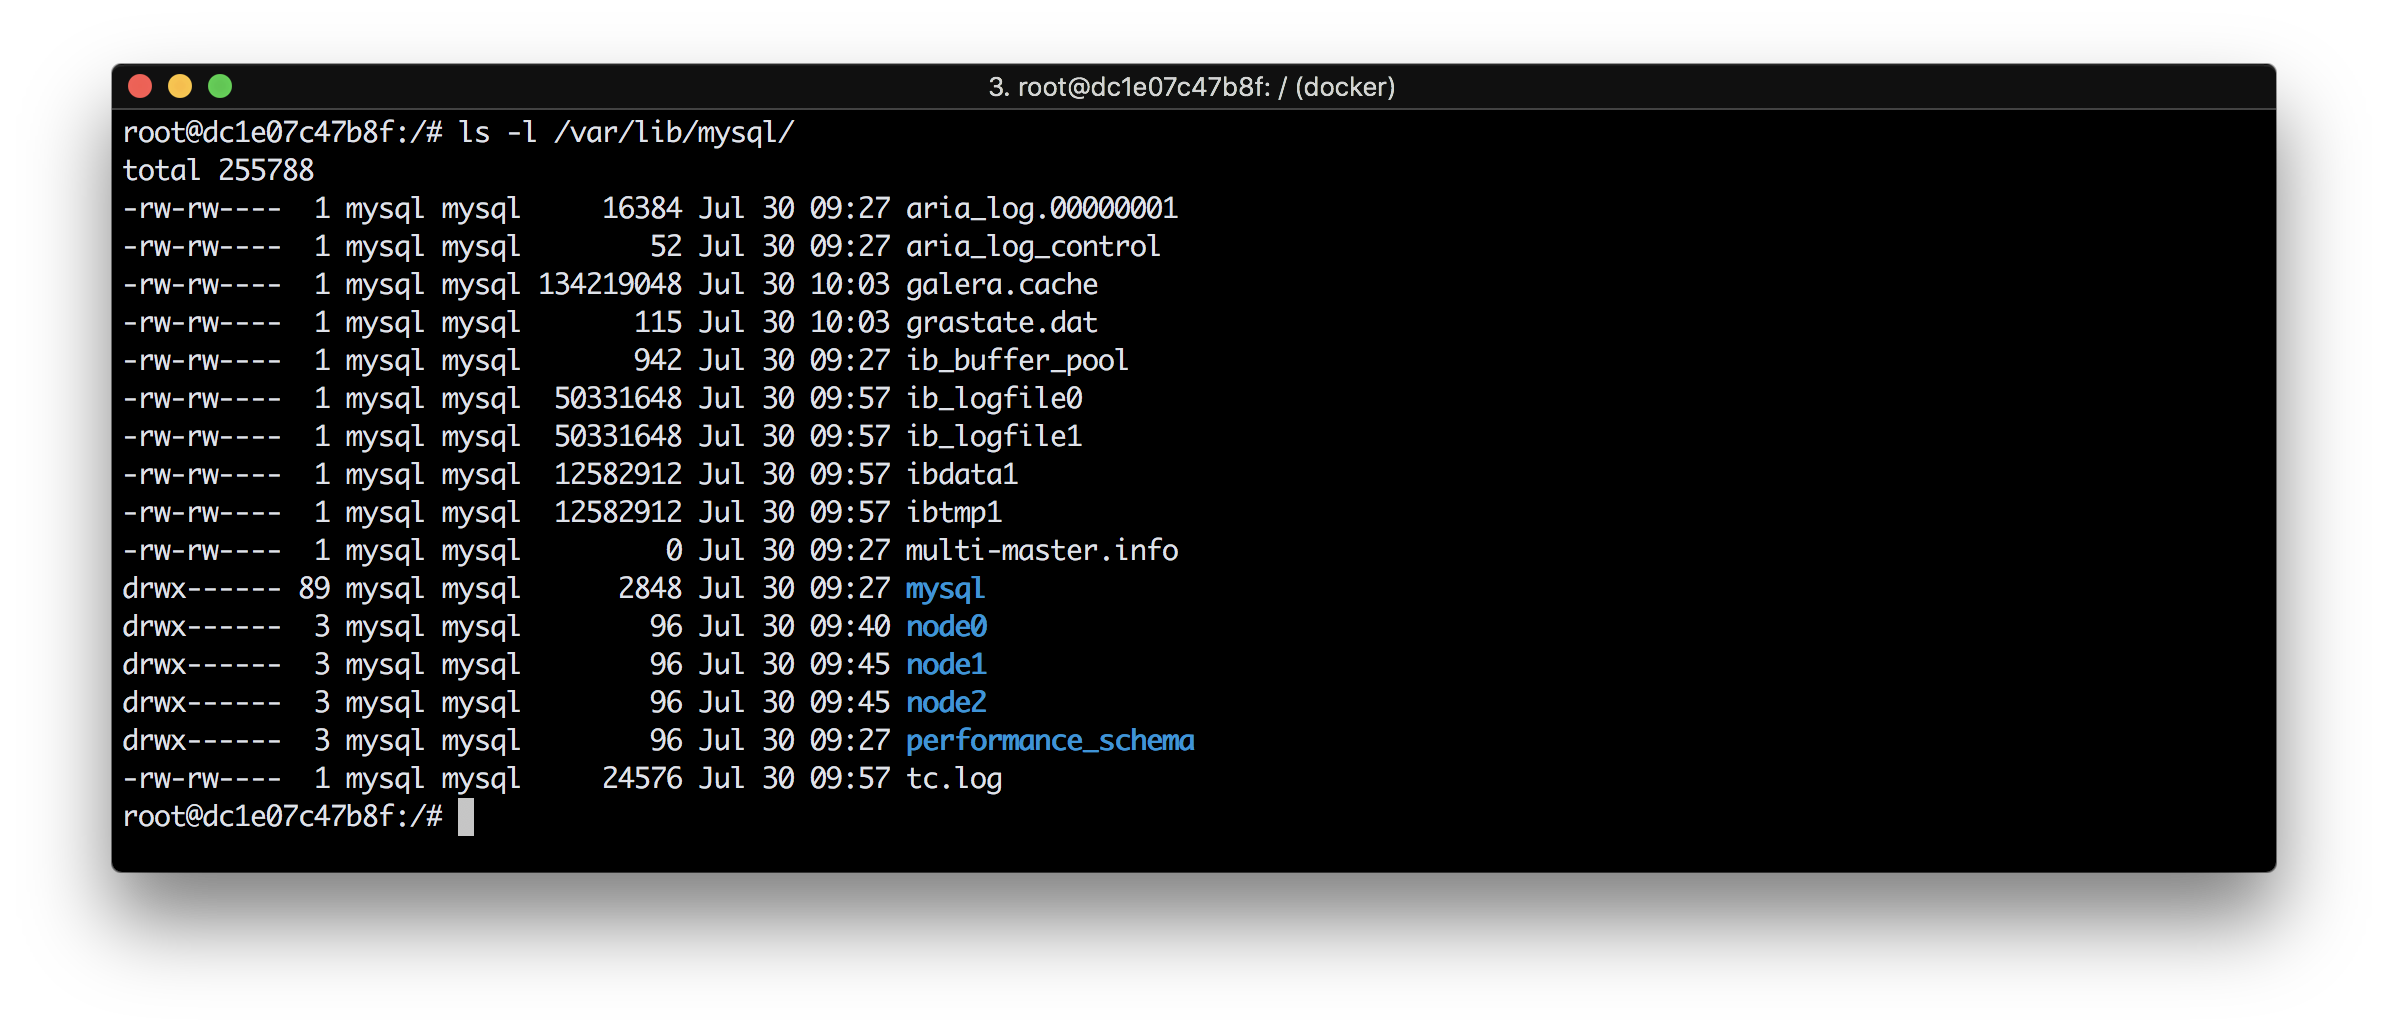Click the galera.cache file name

(x=999, y=284)
